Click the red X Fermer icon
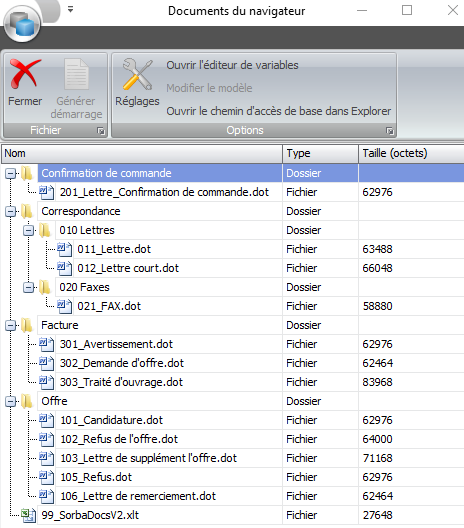 [25, 73]
